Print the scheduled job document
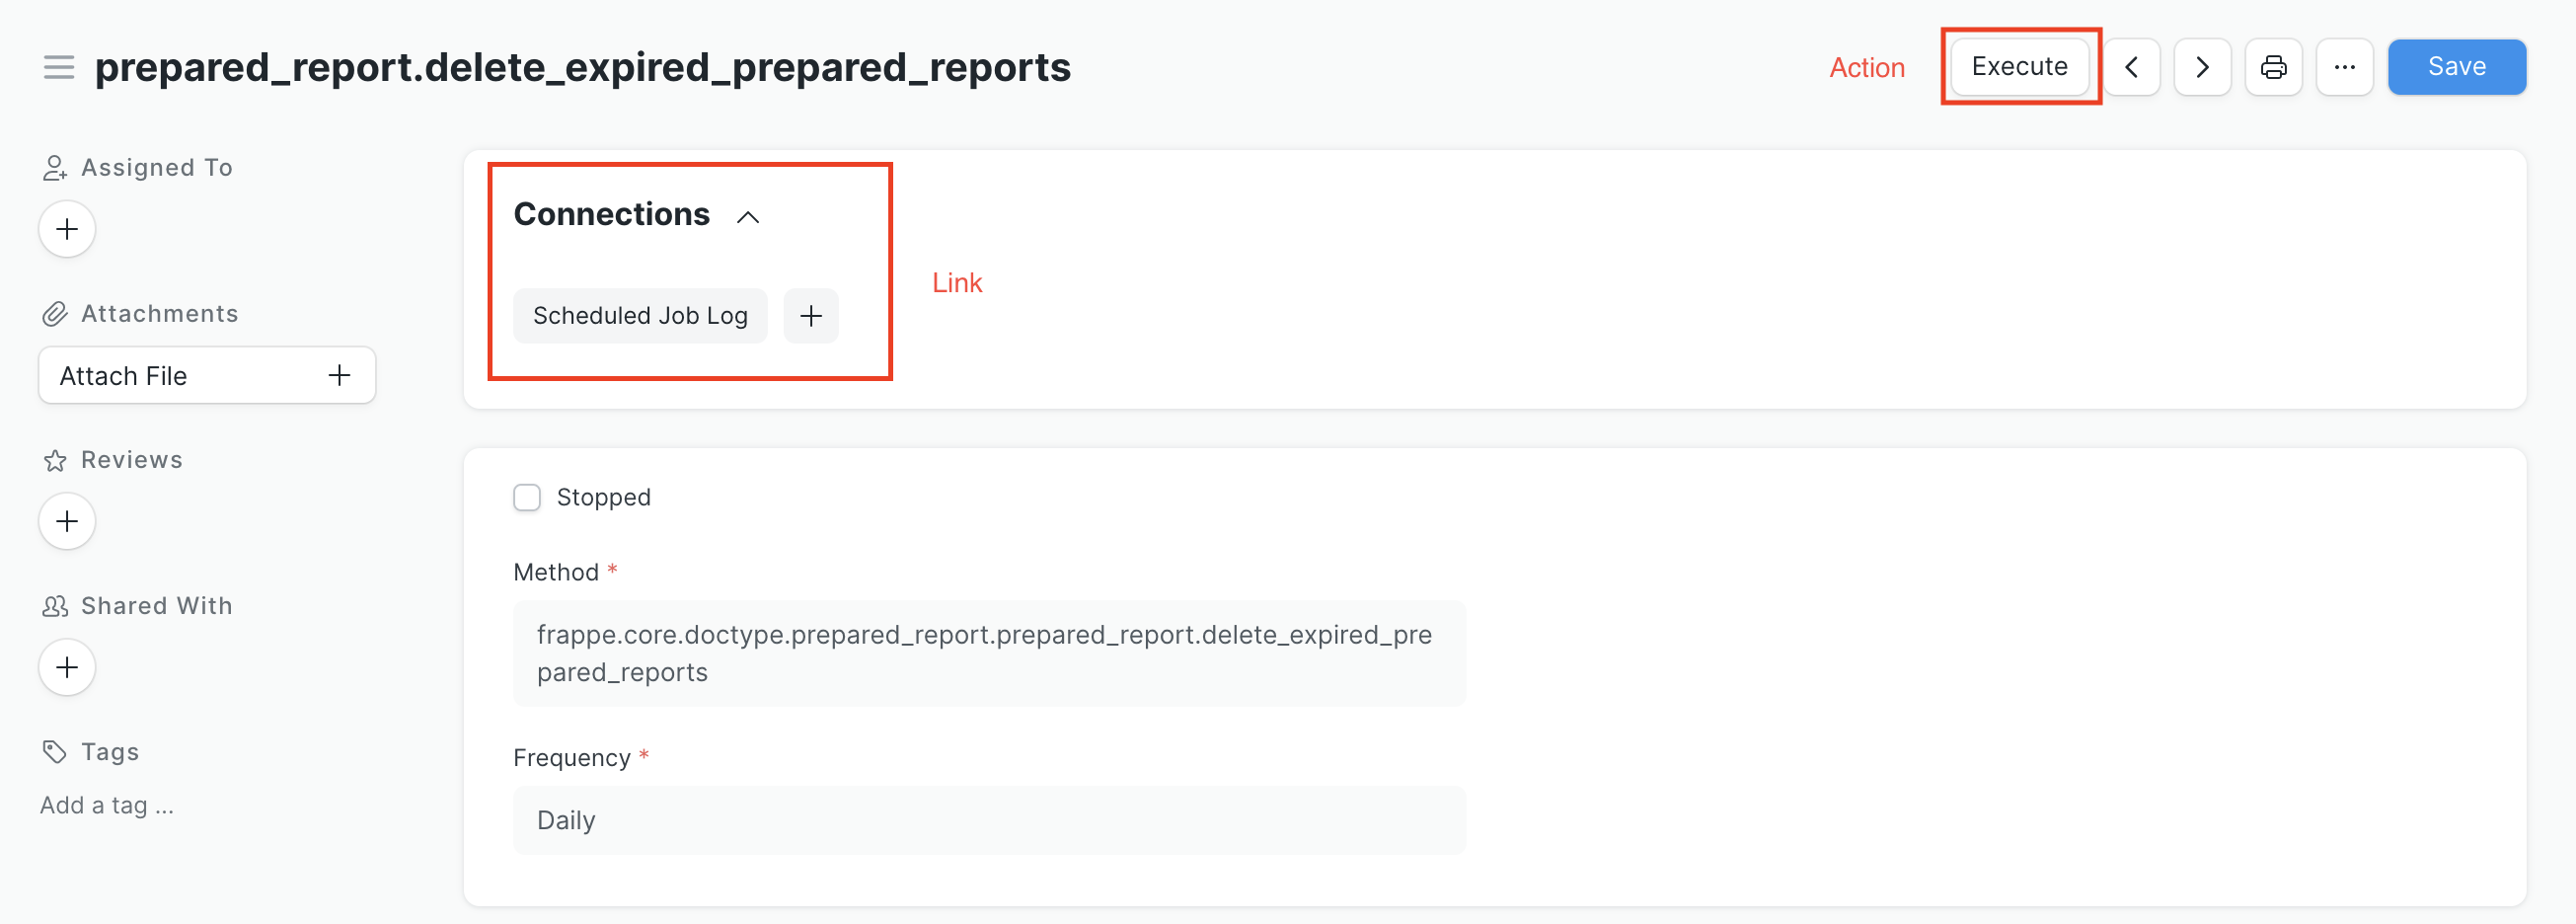This screenshot has height=924, width=2576. [x=2274, y=66]
